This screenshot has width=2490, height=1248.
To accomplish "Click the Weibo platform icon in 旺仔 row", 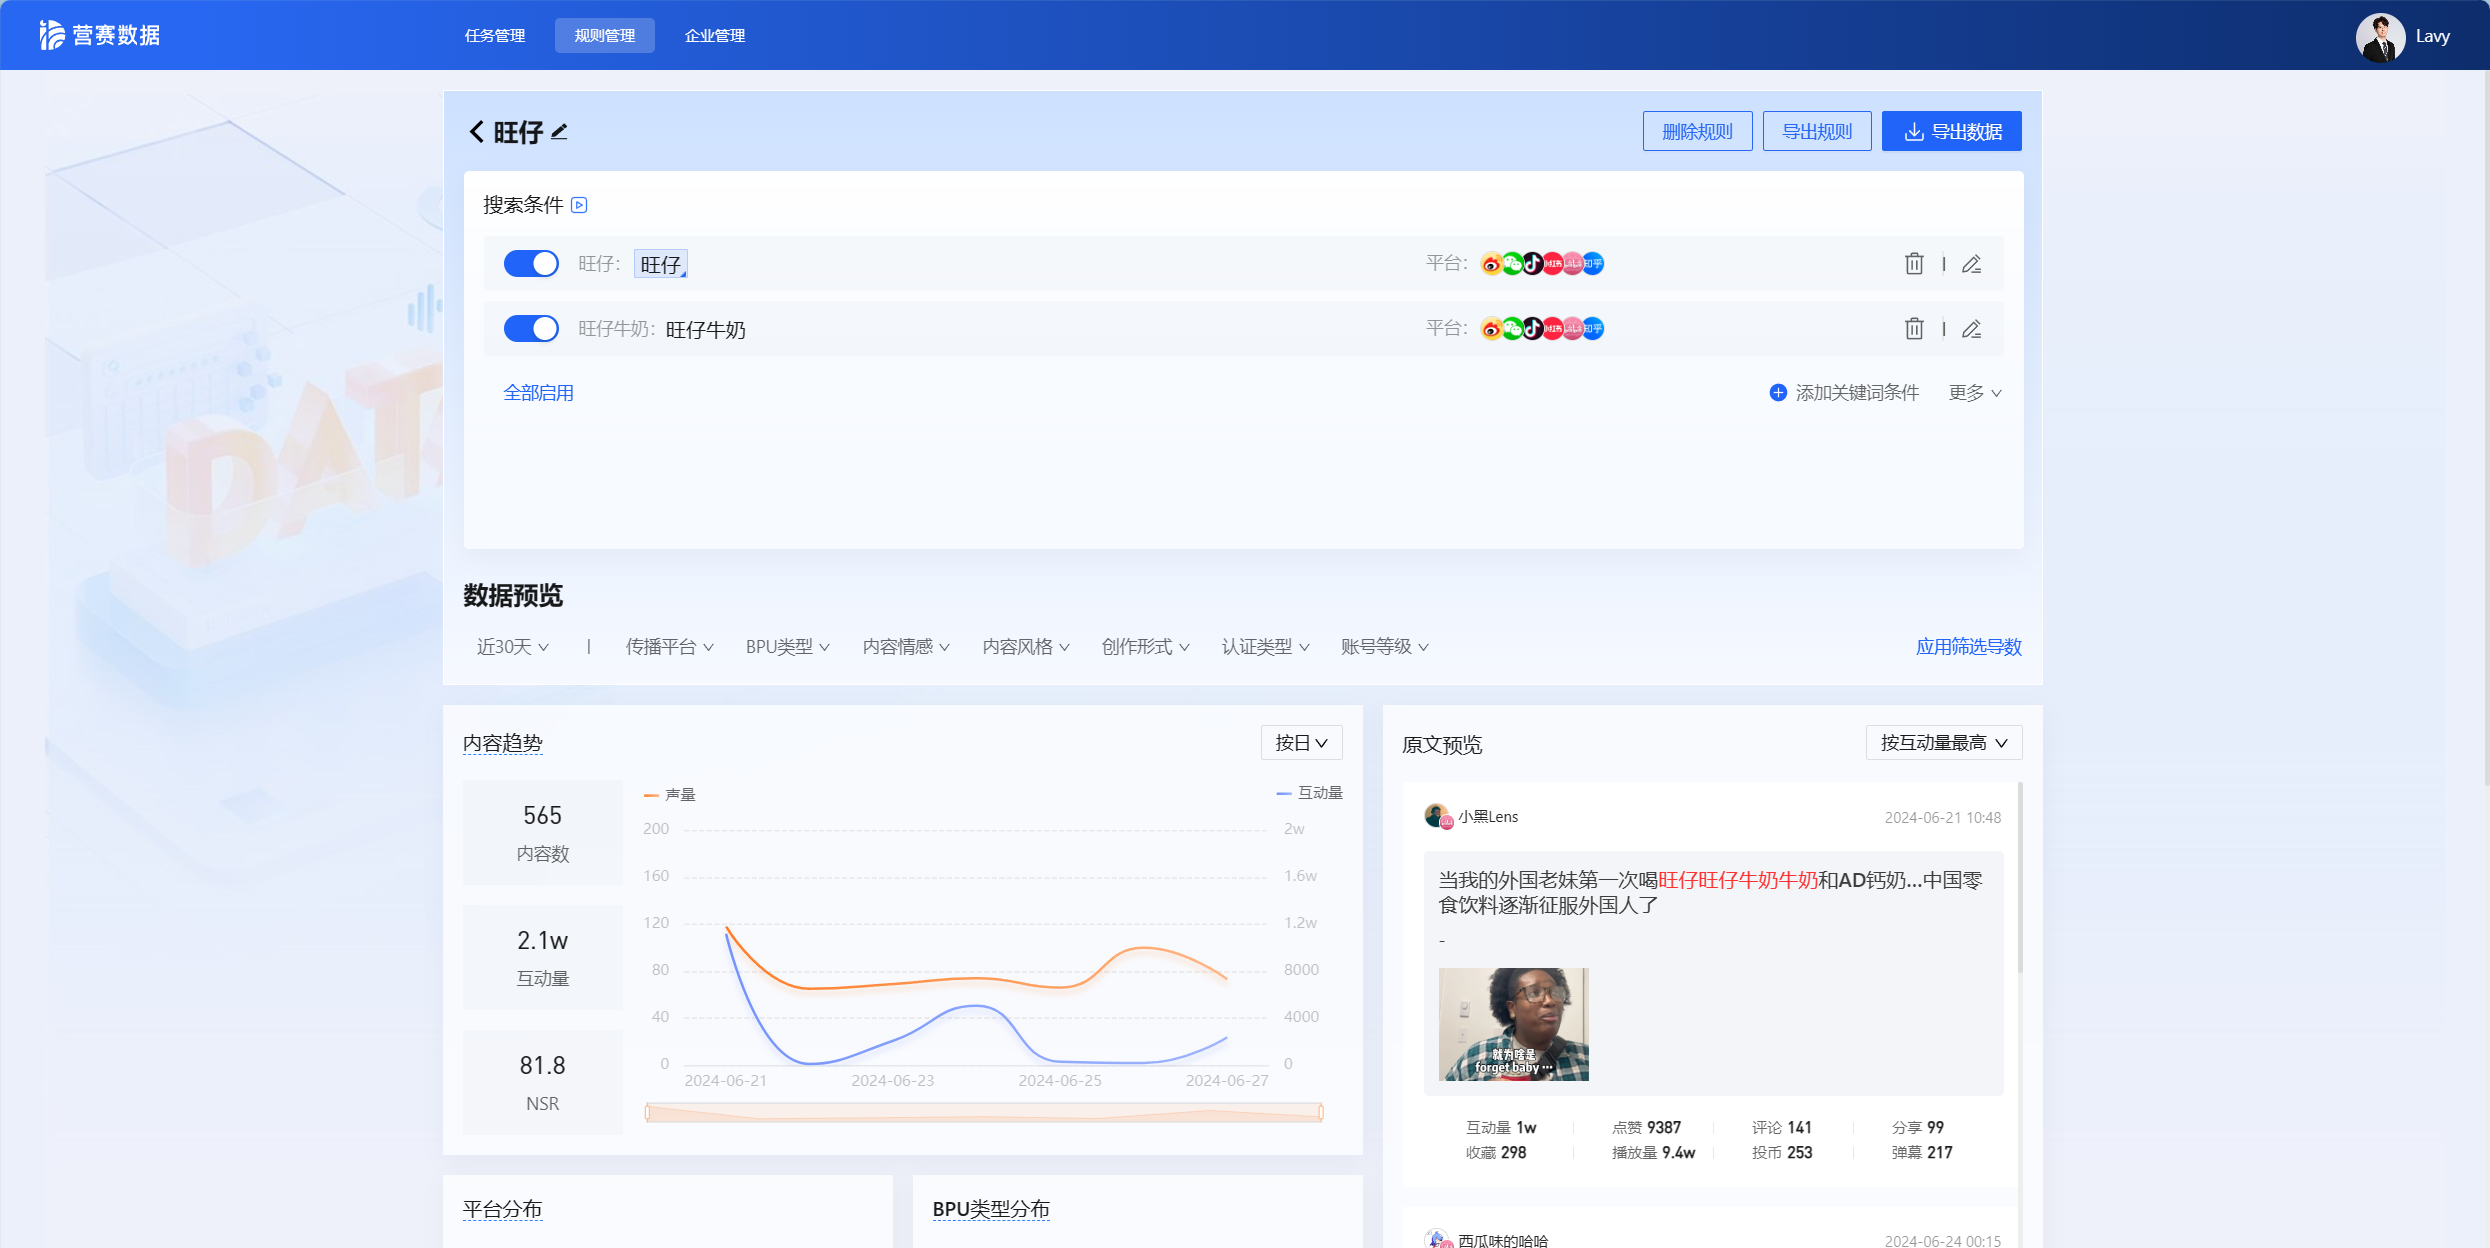I will tap(1491, 264).
